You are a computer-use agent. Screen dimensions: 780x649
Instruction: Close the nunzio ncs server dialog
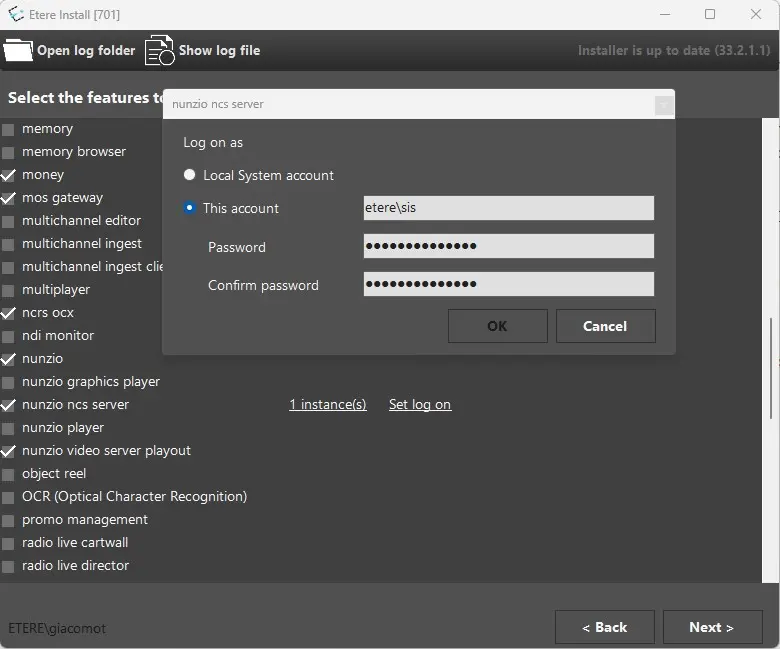pyautogui.click(x=662, y=104)
